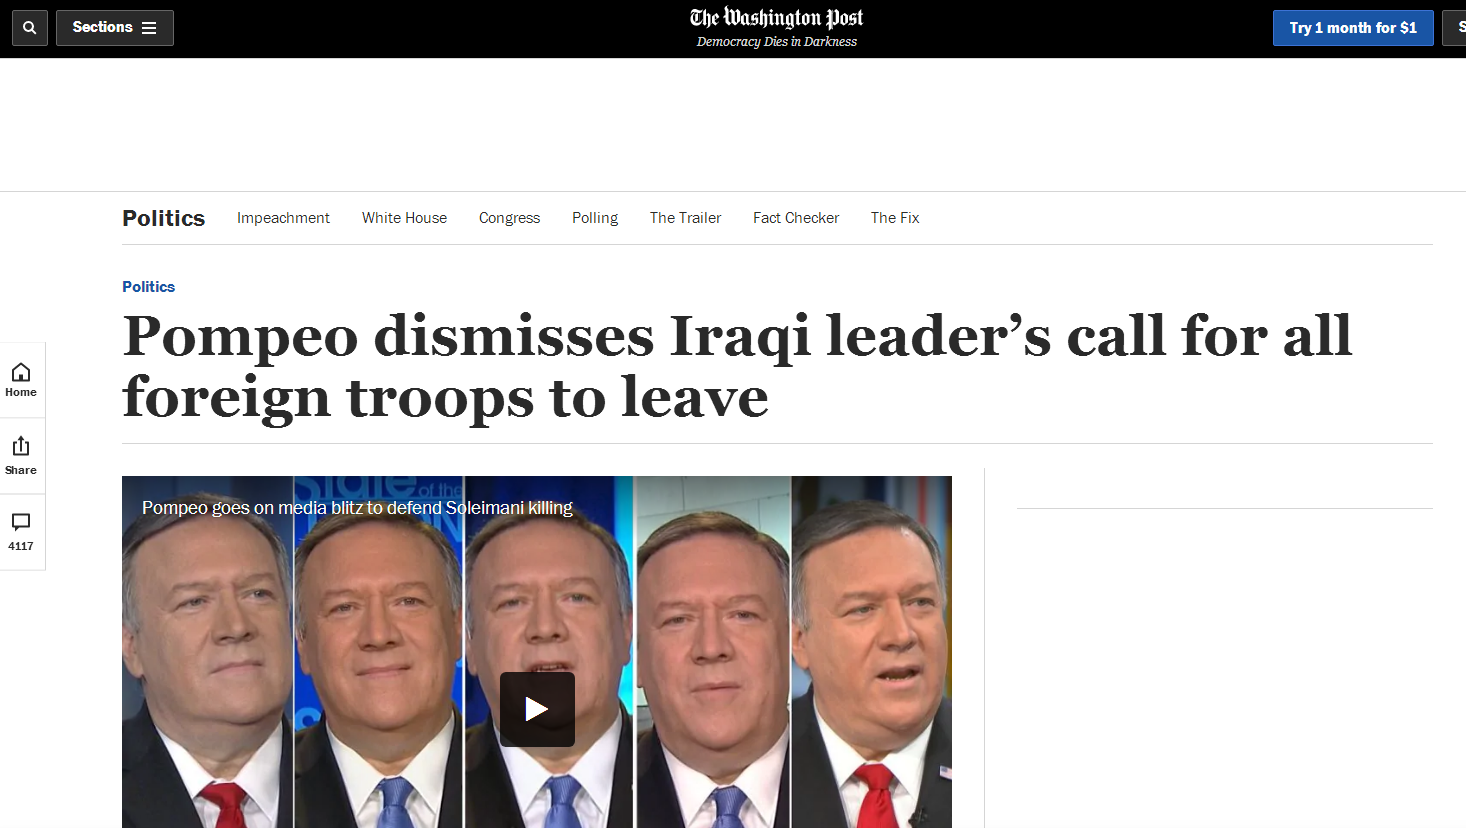Viewport: 1466px width, 828px height.
Task: Go to White House section
Action: [404, 218]
